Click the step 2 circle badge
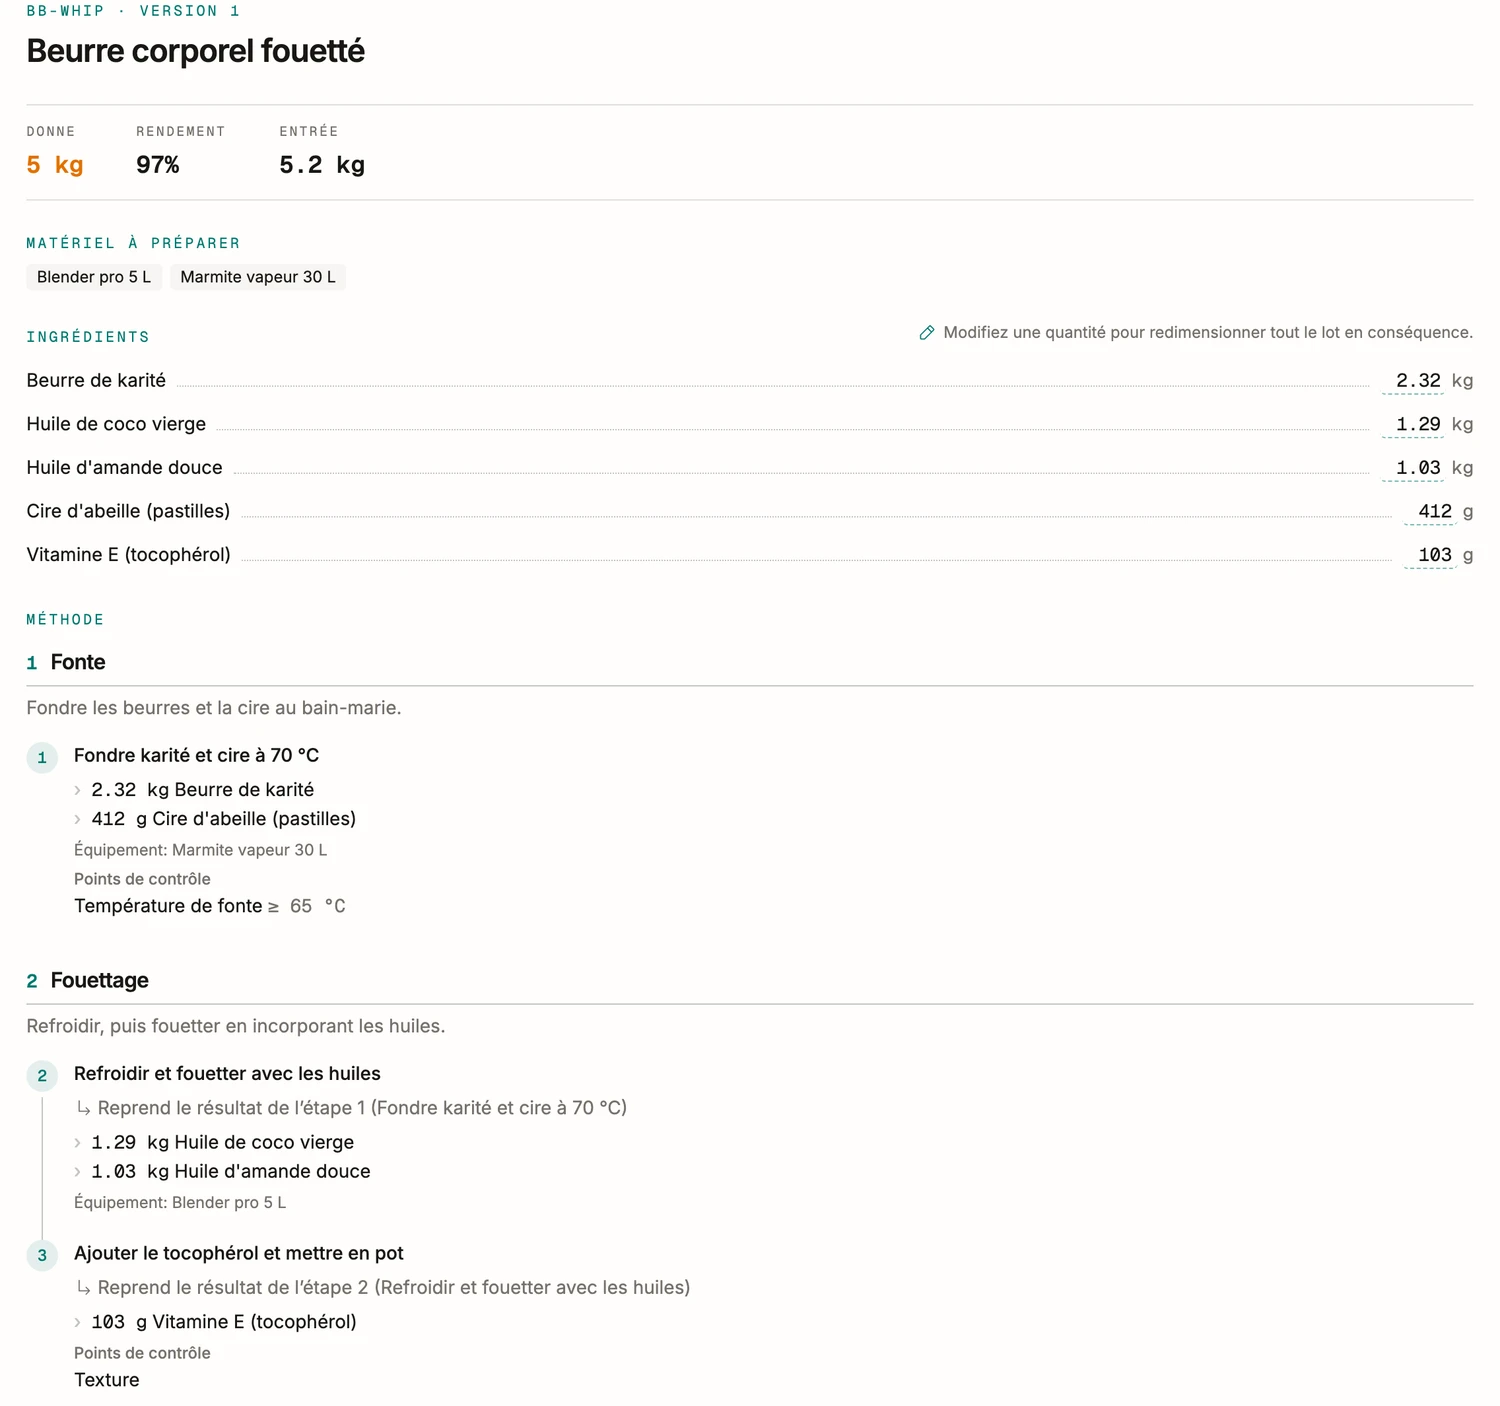The height and width of the screenshot is (1406, 1500). point(42,1075)
